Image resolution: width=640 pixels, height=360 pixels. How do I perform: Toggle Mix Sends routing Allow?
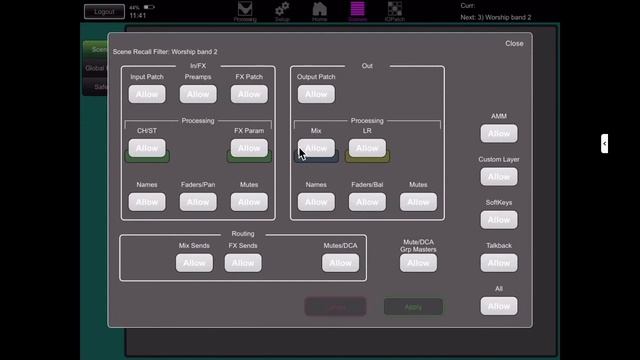click(x=194, y=263)
